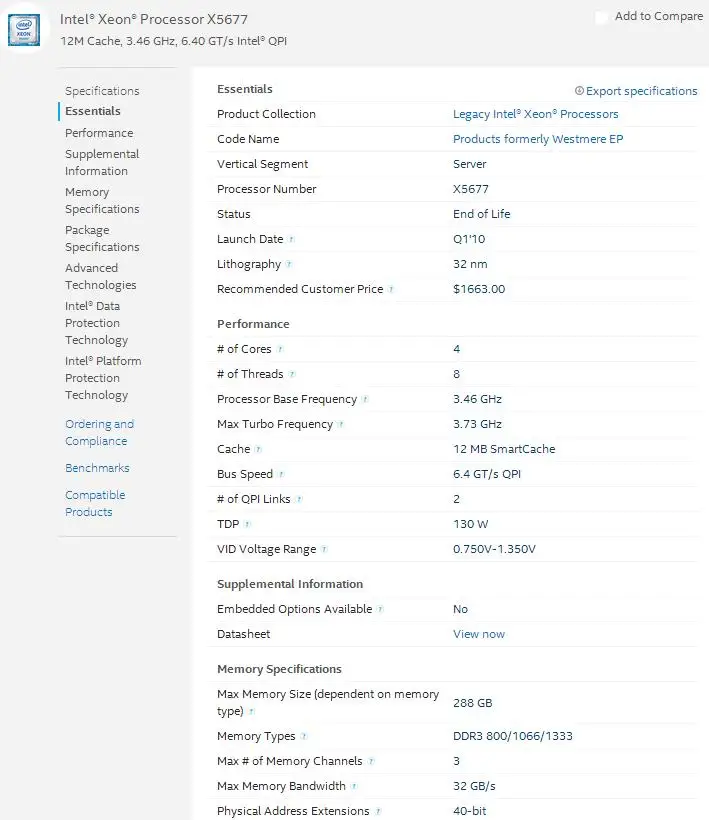
Task: Click the 40-bit address extensions value
Action: coord(470,811)
